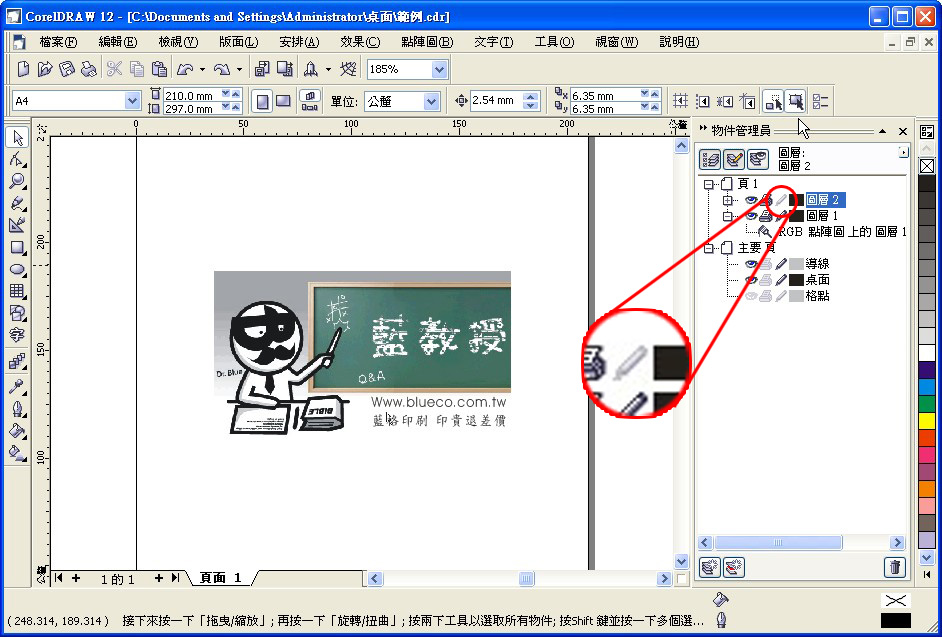
Task: Open 物件管理員 docker flyout options arrow
Action: click(x=904, y=153)
